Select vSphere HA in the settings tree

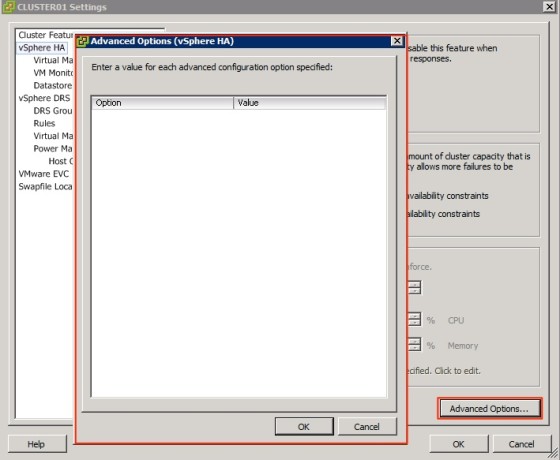point(42,48)
